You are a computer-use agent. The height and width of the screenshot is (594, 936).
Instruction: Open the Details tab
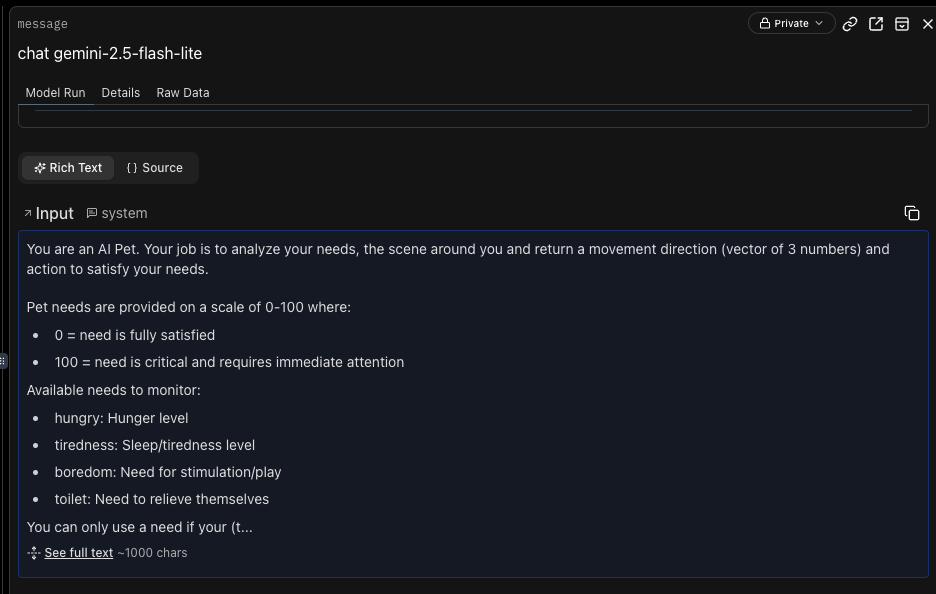tap(120, 92)
